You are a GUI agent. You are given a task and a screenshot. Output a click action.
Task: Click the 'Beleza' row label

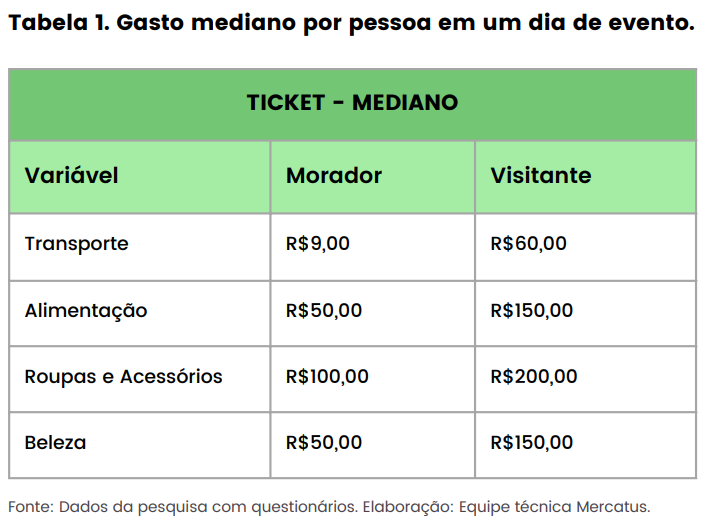tap(56, 443)
